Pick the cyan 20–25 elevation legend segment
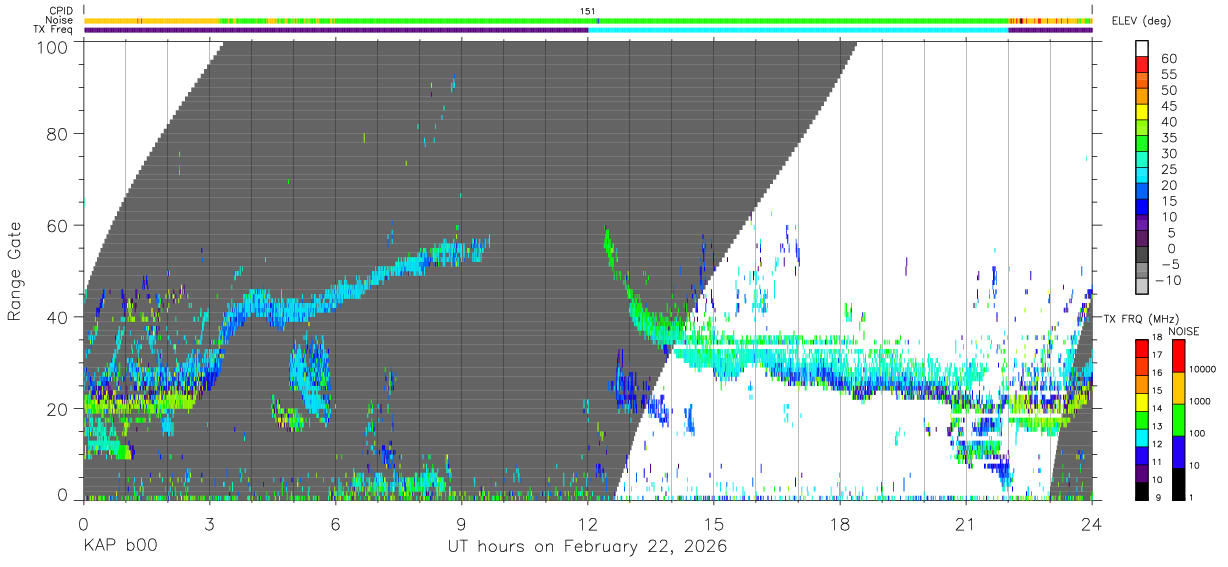 [x=1142, y=177]
